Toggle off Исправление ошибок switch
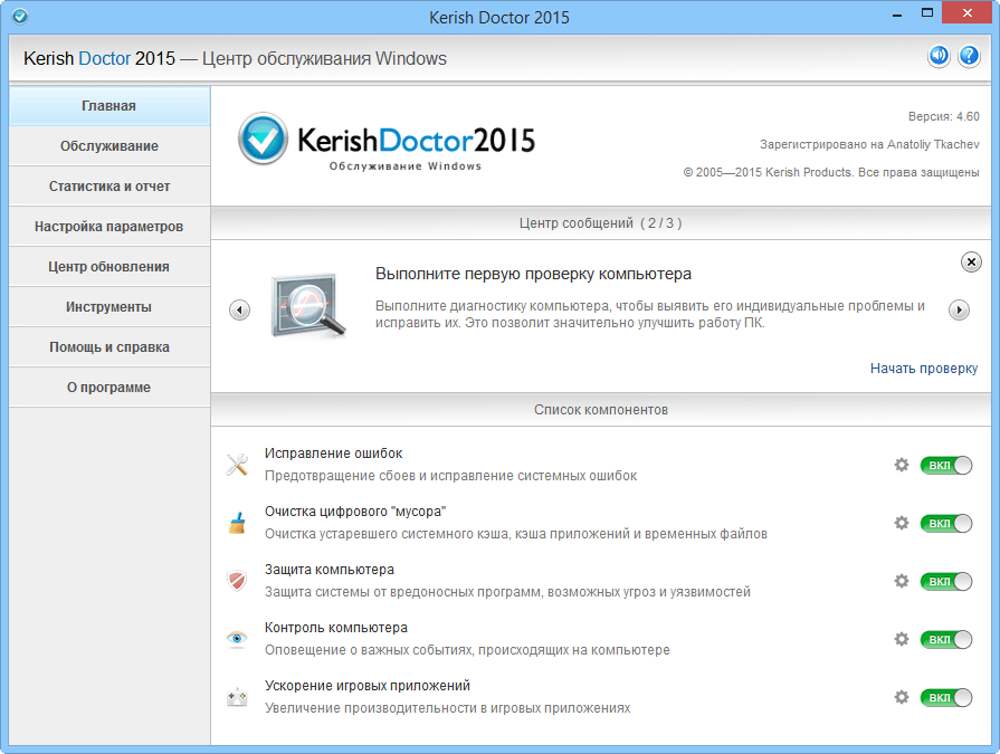Screen dimensions: 1000x754 [x=946, y=465]
